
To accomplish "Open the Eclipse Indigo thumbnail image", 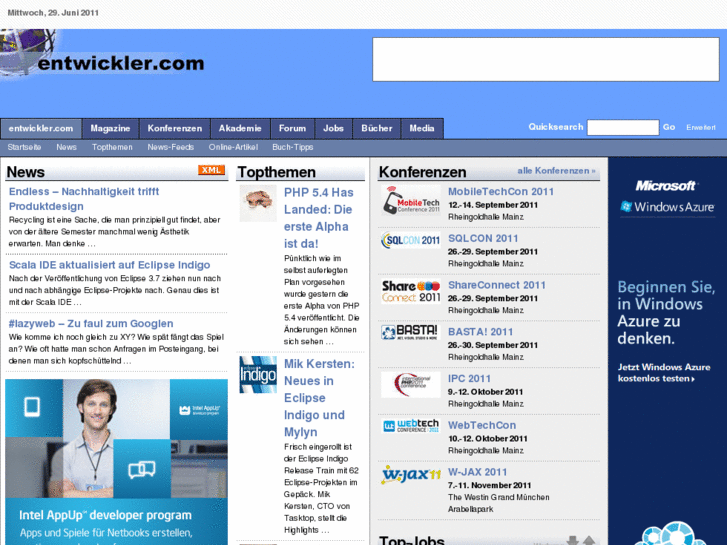I will click(258, 375).
